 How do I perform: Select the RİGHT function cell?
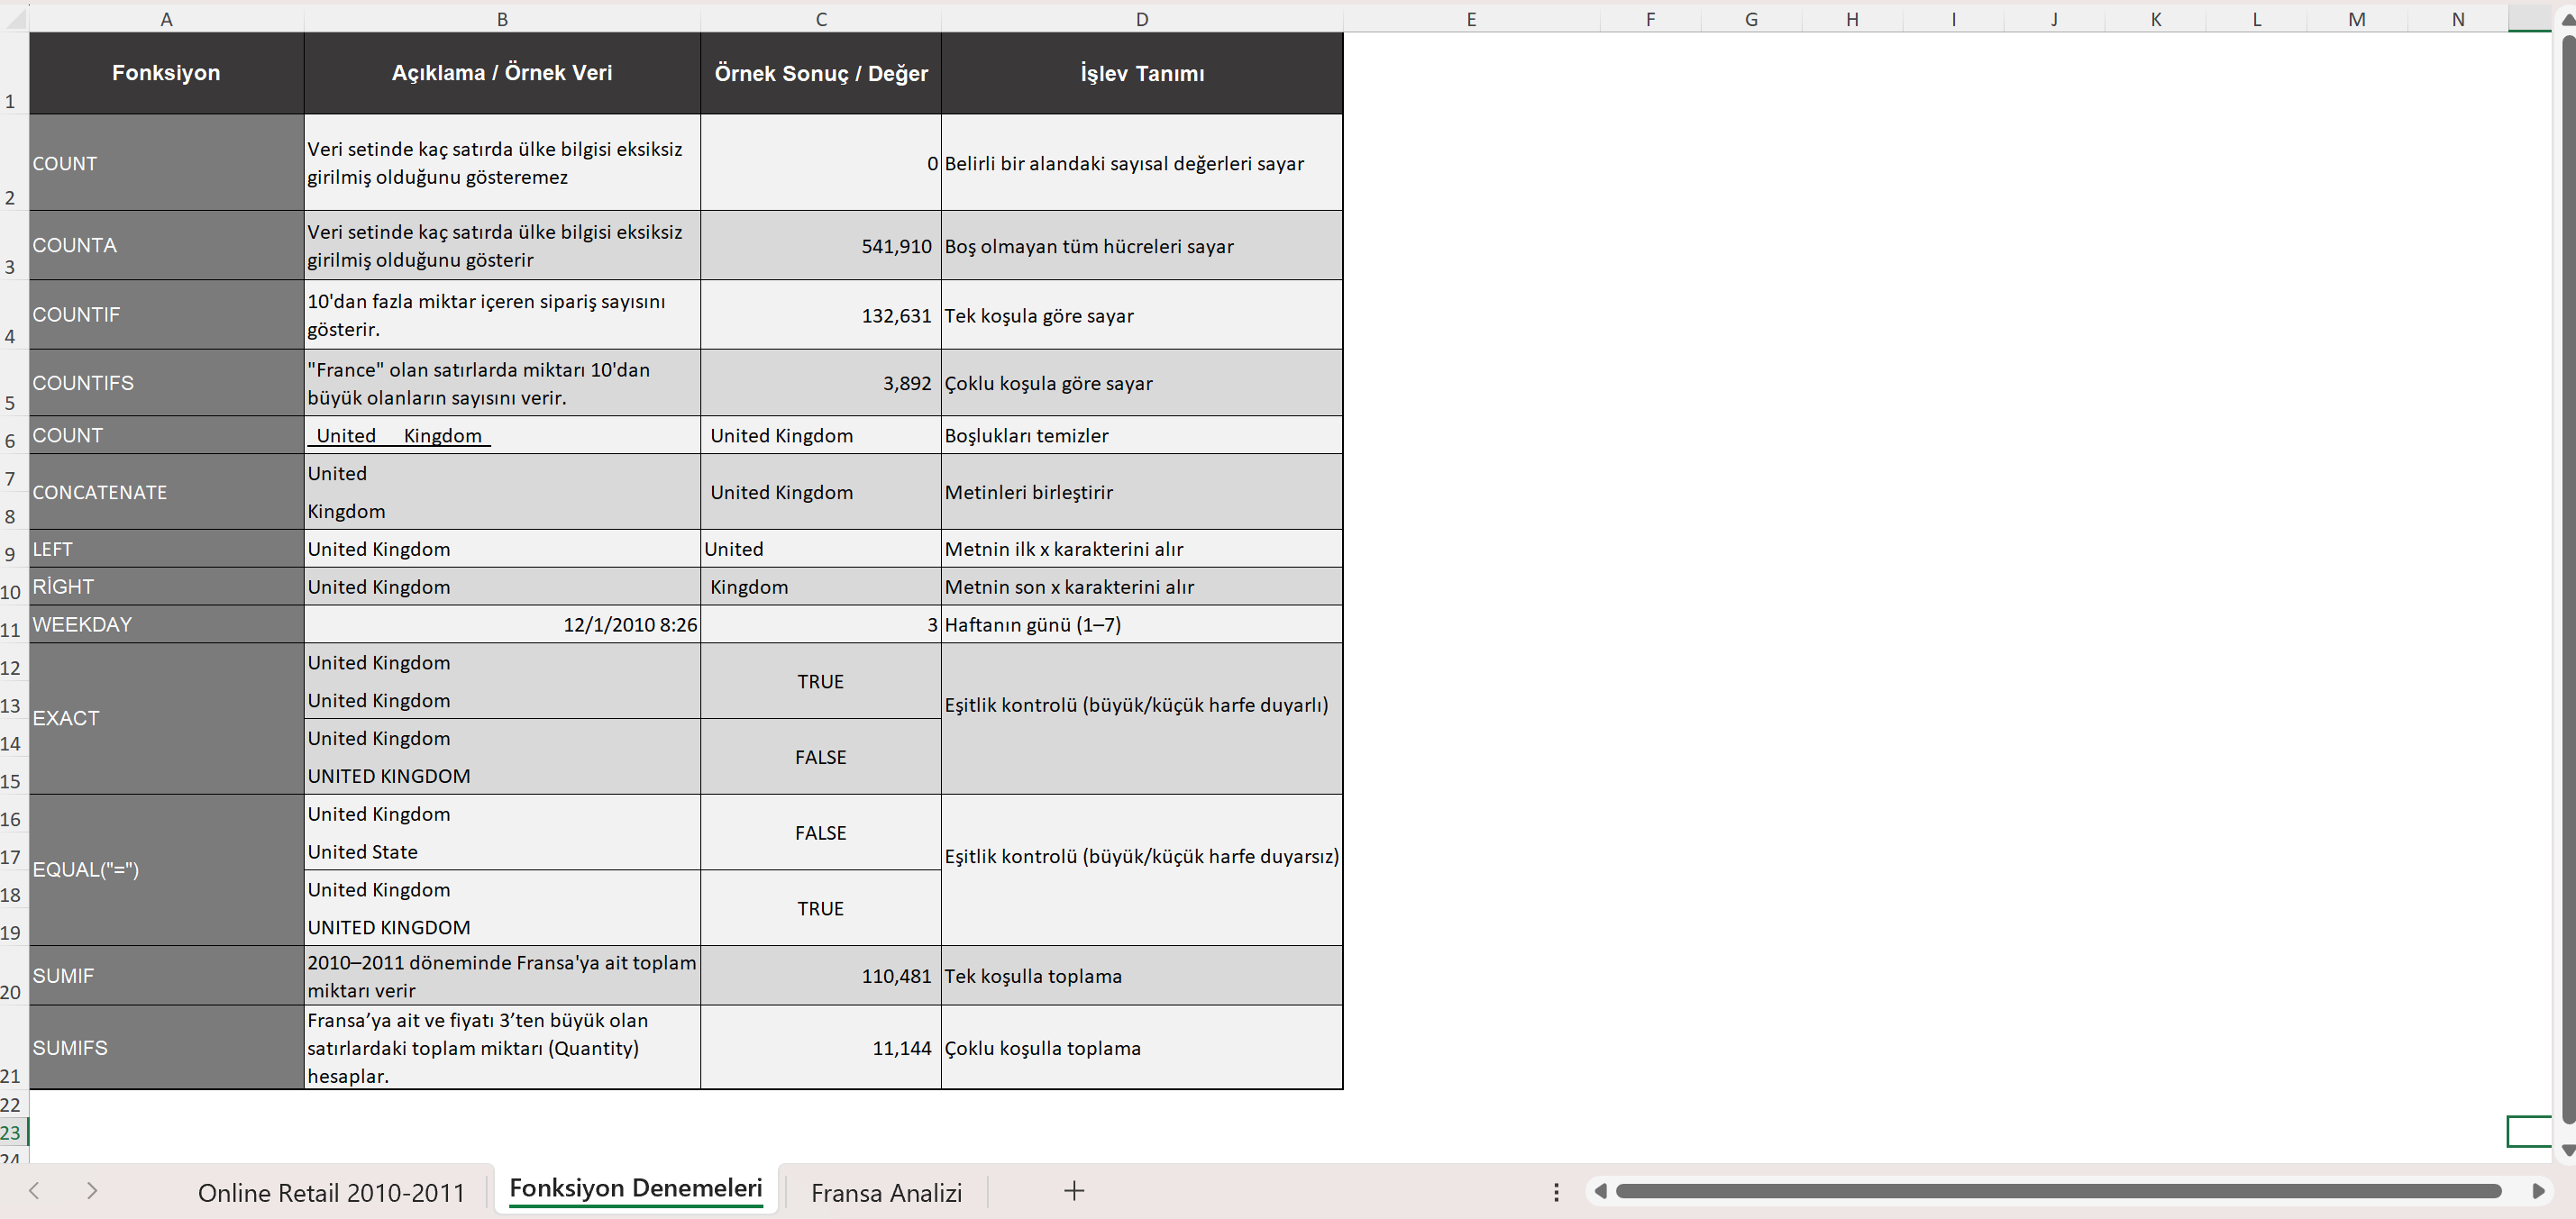(166, 587)
